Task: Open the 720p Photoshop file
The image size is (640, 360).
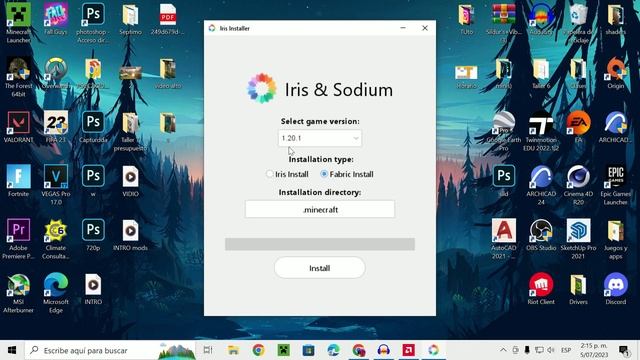Action: pyautogui.click(x=93, y=236)
